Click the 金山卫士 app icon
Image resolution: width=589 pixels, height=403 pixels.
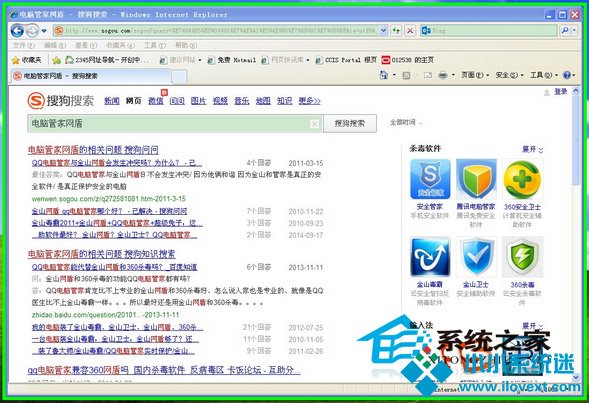point(476,257)
